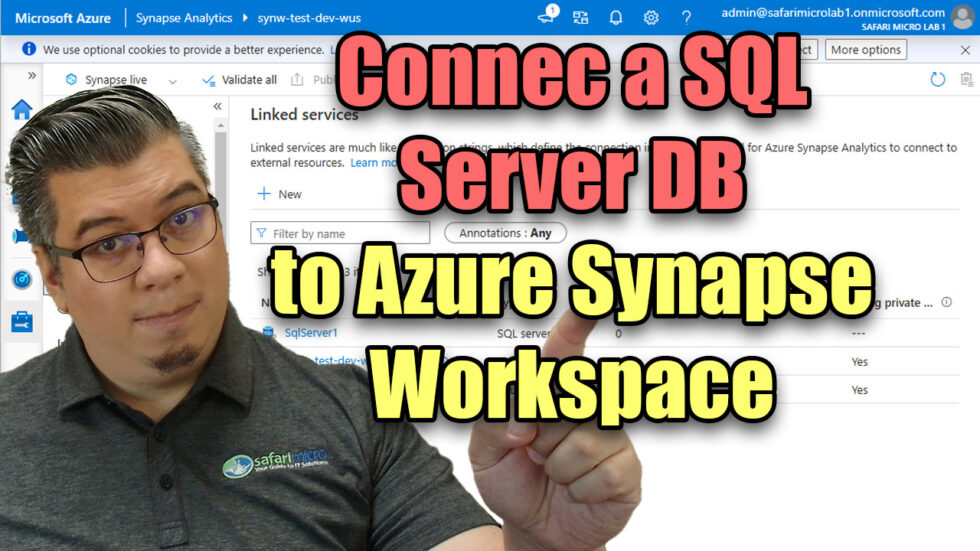Open the Synapse live mode dropdown
This screenshot has height=551, width=980.
coord(172,80)
